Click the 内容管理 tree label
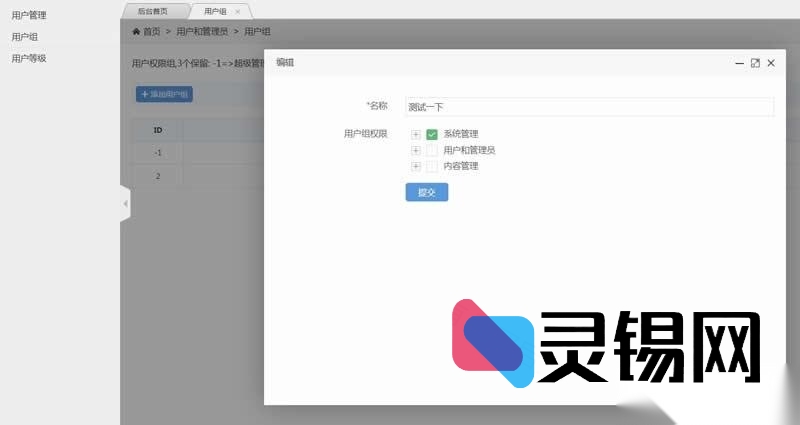The image size is (800, 425). [461, 166]
